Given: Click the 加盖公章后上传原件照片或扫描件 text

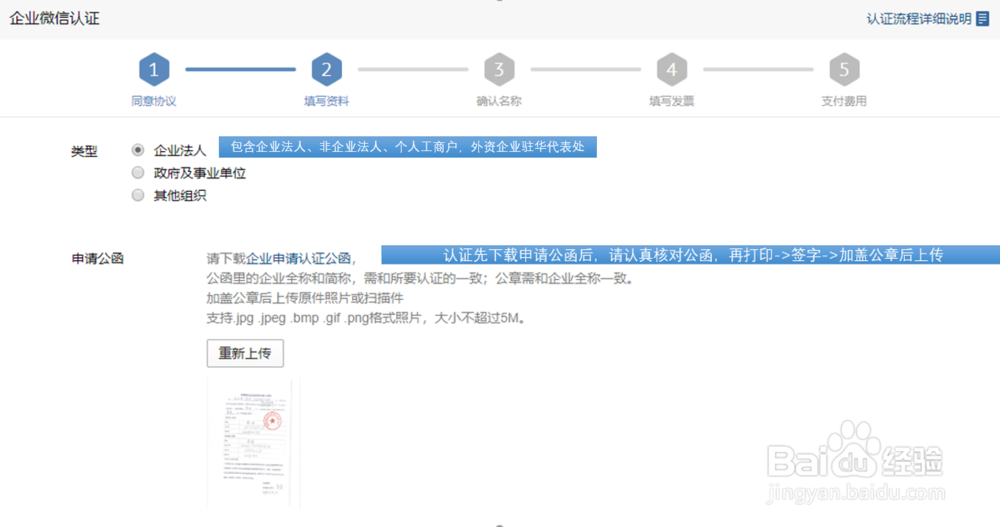Looking at the screenshot, I should [x=305, y=298].
